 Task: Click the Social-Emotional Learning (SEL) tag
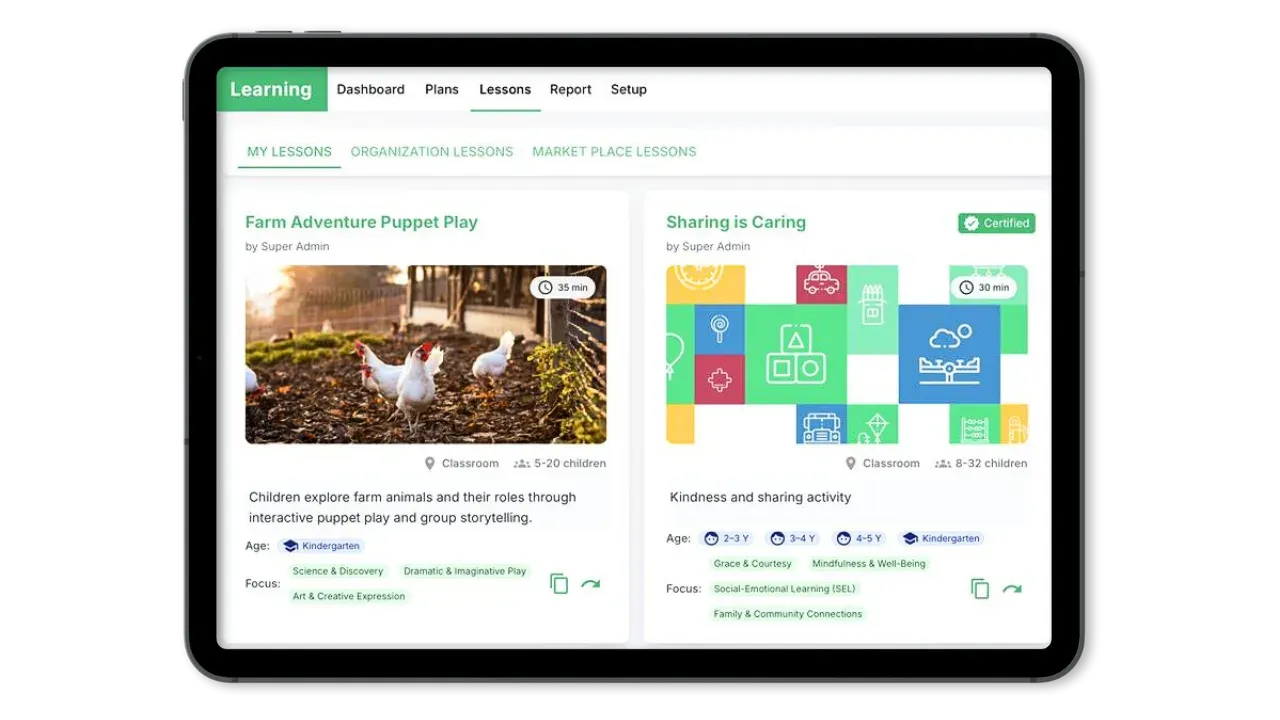click(x=785, y=589)
